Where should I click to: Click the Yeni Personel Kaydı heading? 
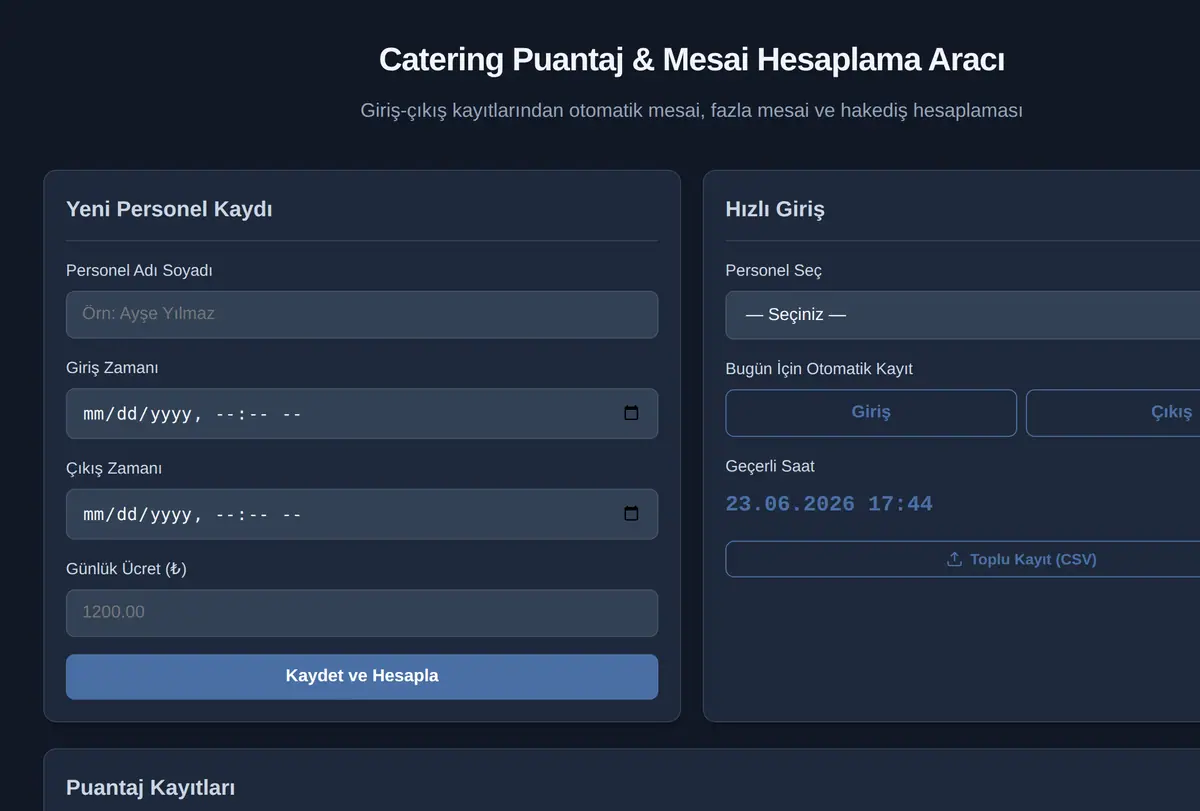point(169,209)
